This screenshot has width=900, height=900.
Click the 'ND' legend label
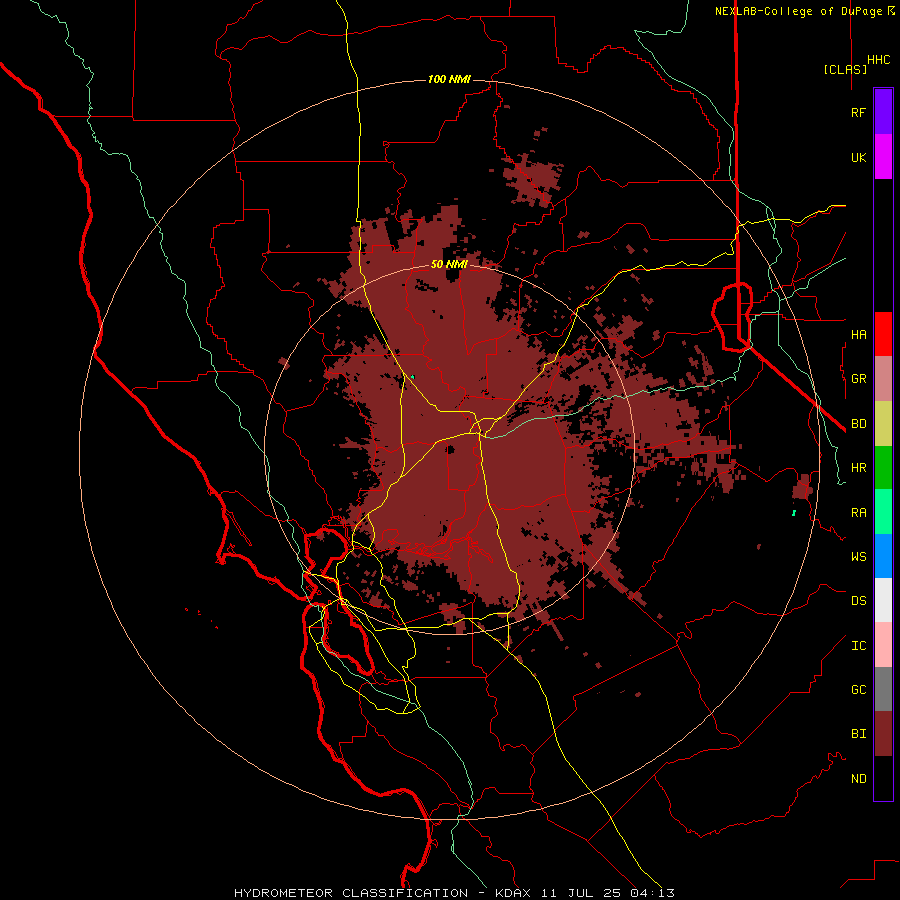[858, 778]
